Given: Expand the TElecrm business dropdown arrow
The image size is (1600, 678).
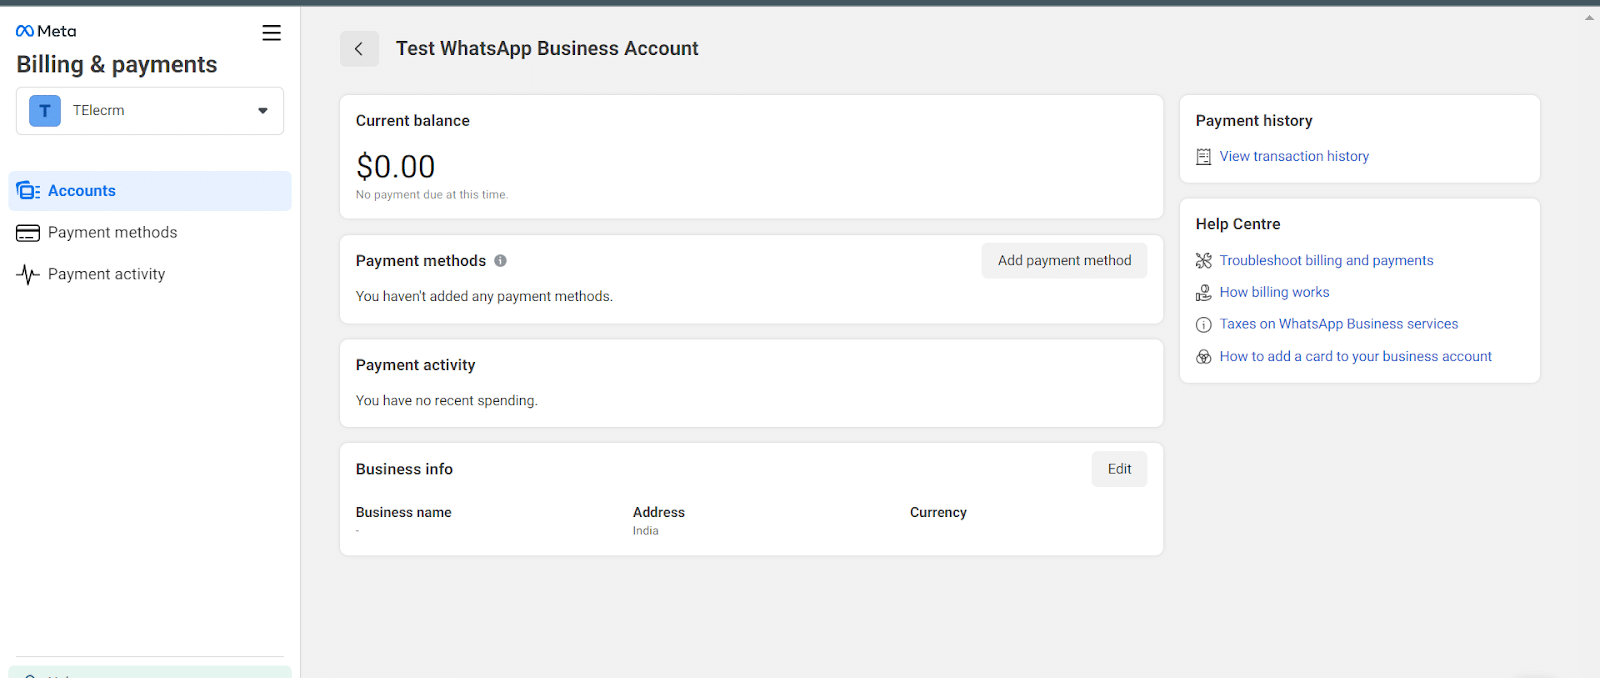Looking at the screenshot, I should click(263, 111).
